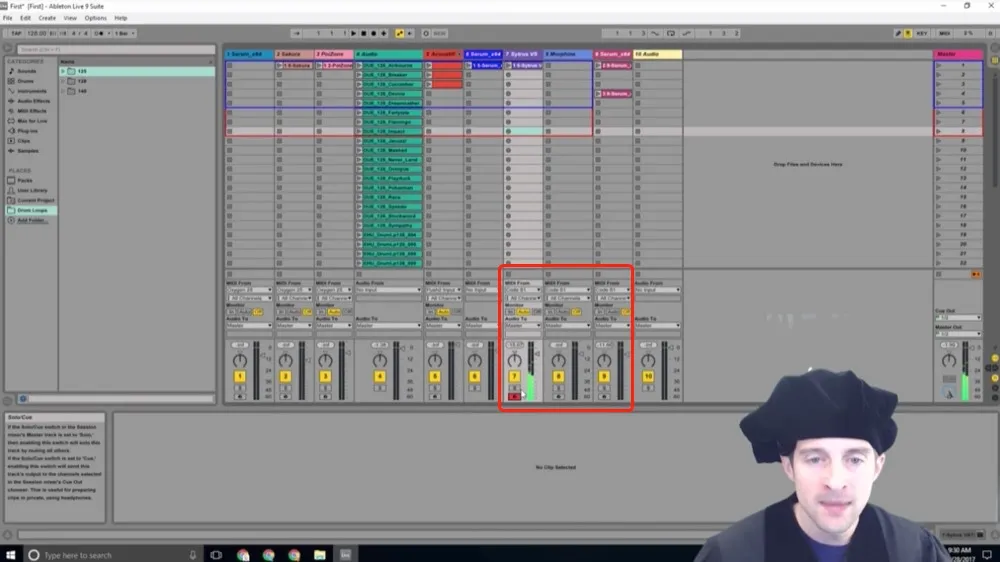The height and width of the screenshot is (562, 1000).
Task: Open track 1 MIDI From dropdown
Action: pyautogui.click(x=249, y=290)
